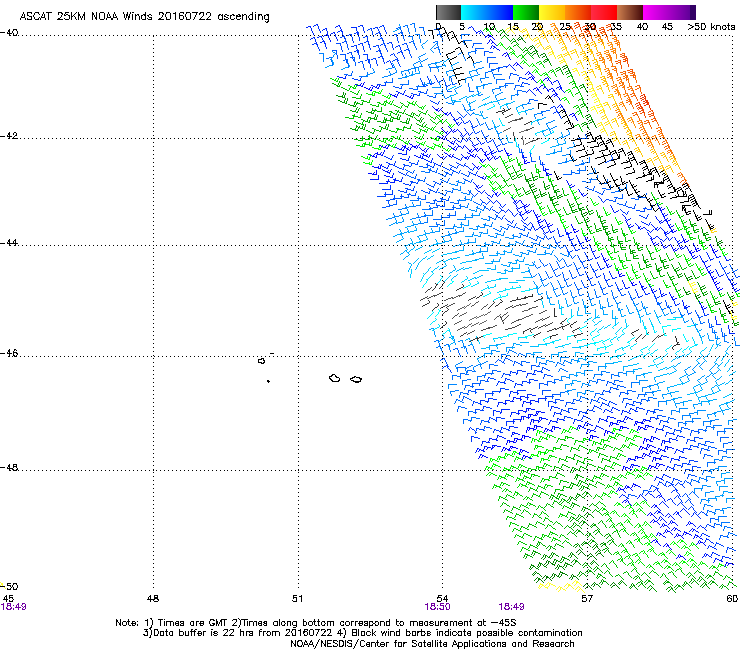Click the title 'ASCAT 25KM NOAA Winds 20160722 ascending'
The height and width of the screenshot is (650, 740).
(144, 17)
